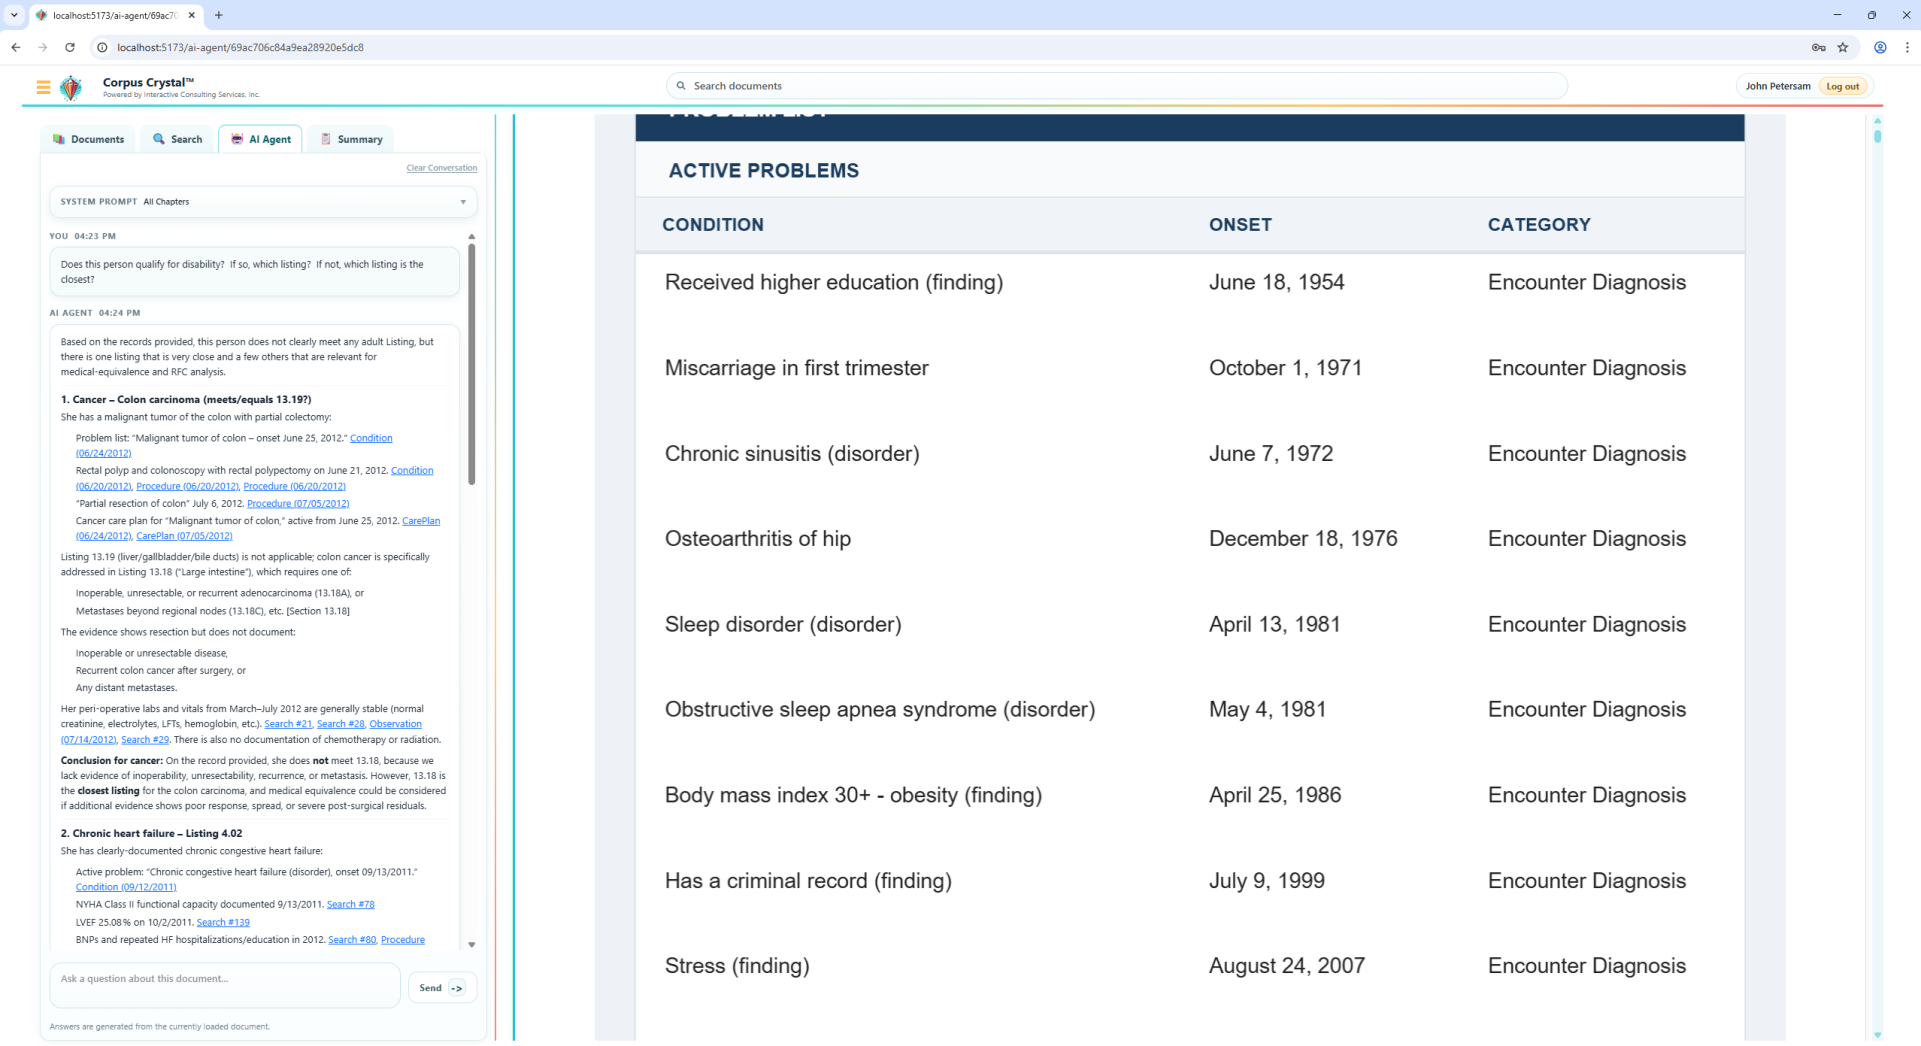Open the password key icon

(x=1818, y=47)
